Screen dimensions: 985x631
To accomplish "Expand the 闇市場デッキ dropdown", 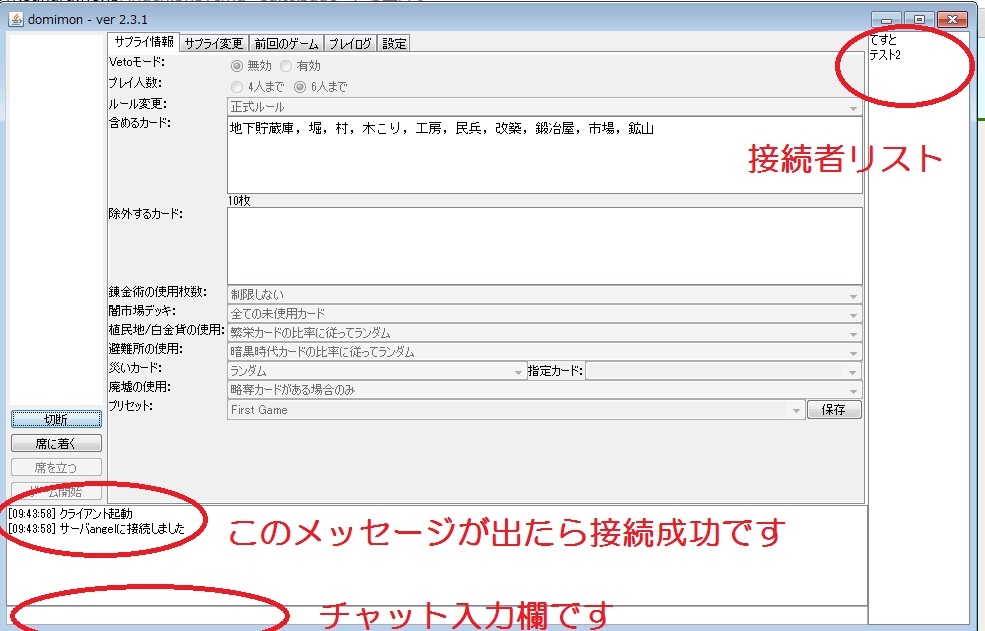I will pyautogui.click(x=544, y=313).
